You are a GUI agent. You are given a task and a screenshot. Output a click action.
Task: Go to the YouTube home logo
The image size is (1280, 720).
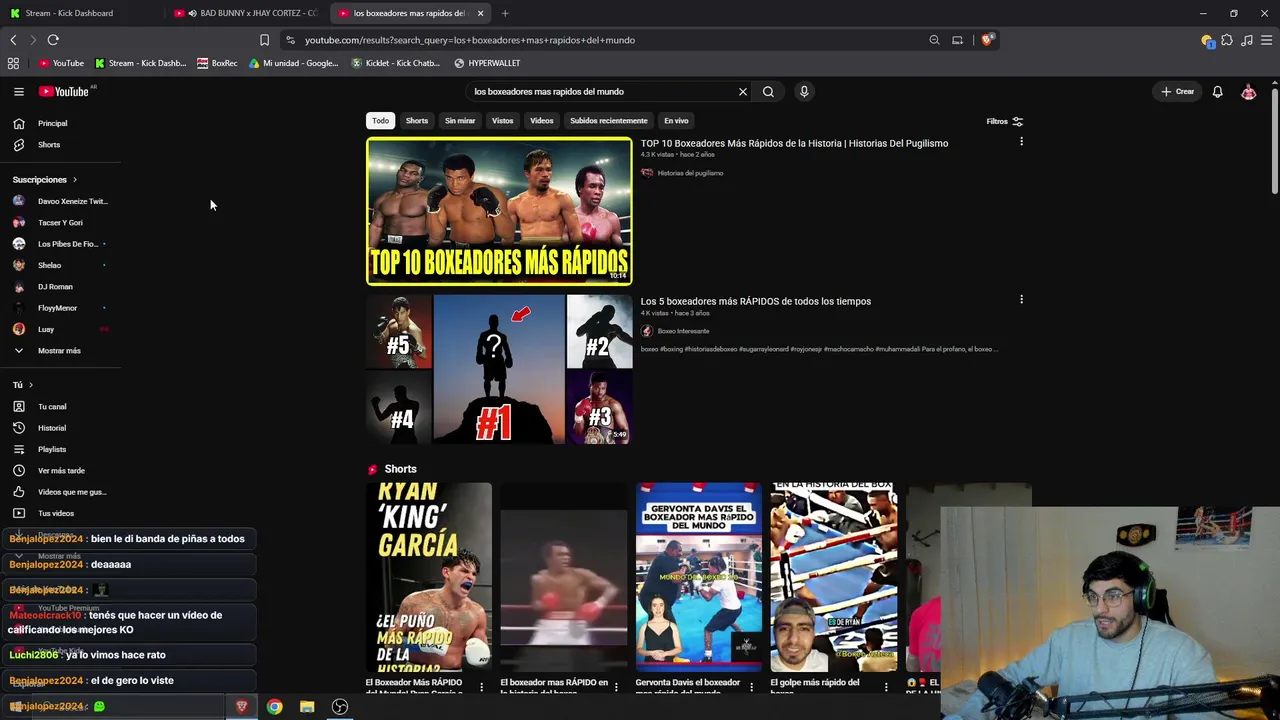tap(64, 91)
